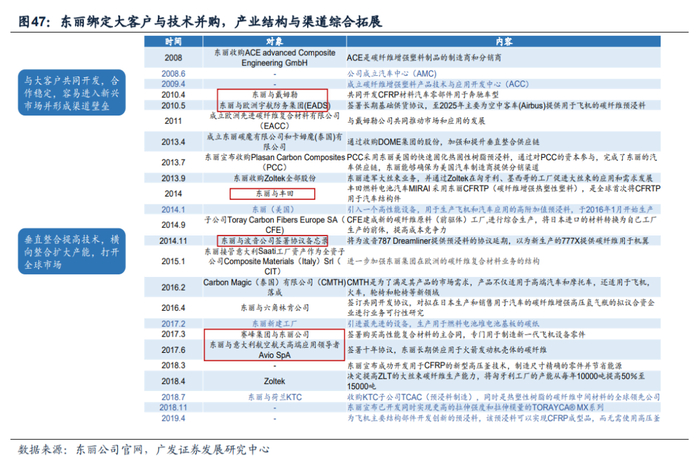Click the 对象 column header
The width and height of the screenshot is (700, 469).
(275, 42)
